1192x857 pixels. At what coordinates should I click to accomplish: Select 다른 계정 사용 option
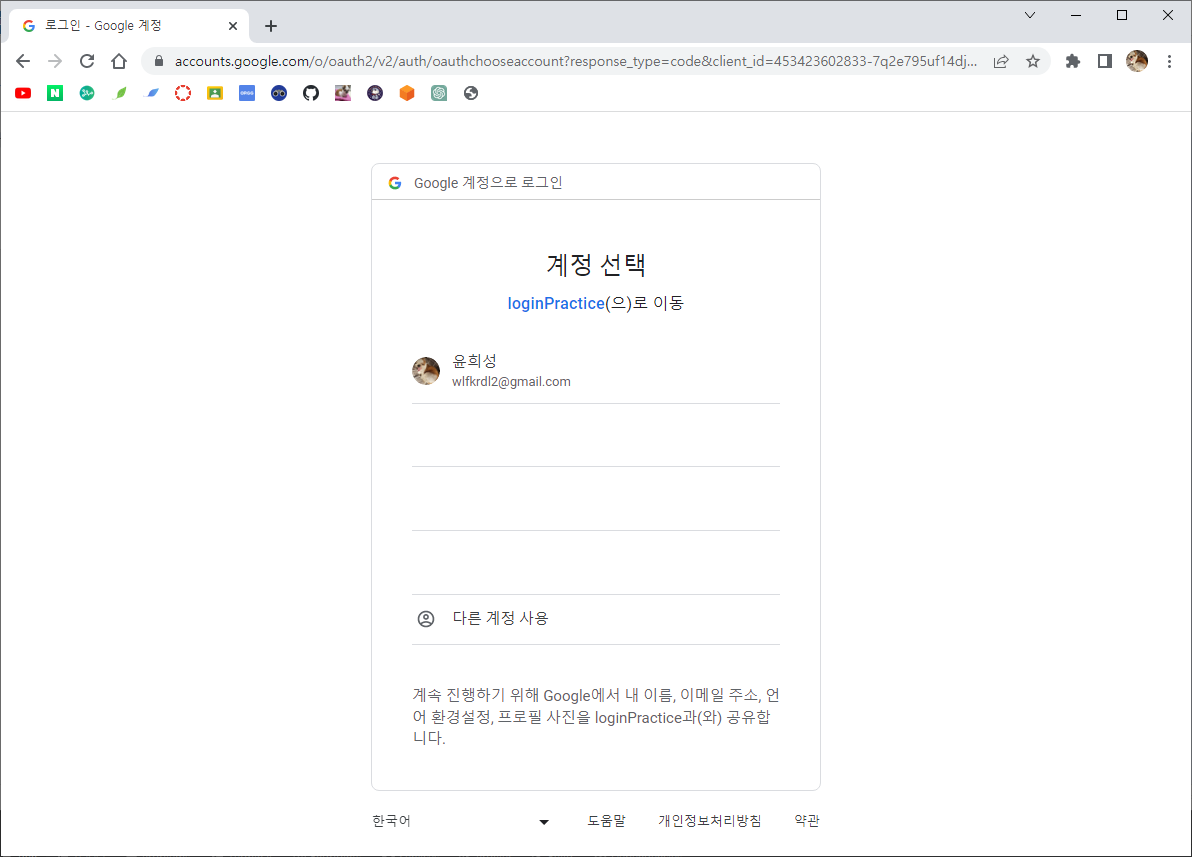(x=596, y=619)
